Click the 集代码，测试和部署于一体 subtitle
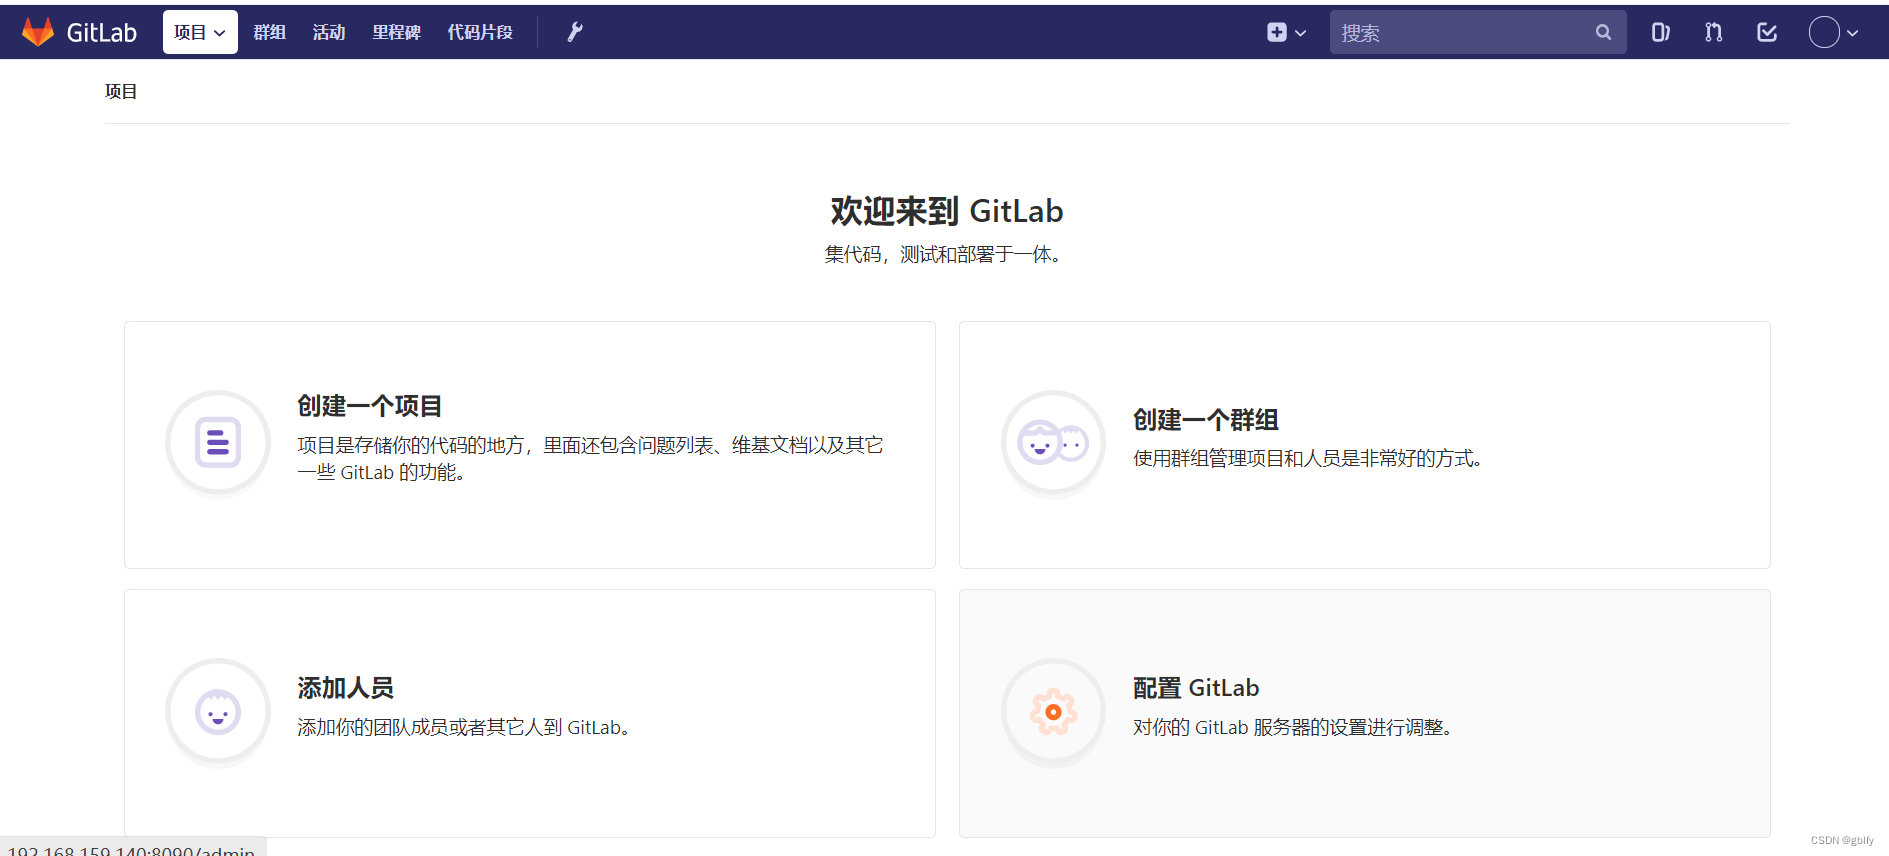The height and width of the screenshot is (856, 1889). click(945, 255)
